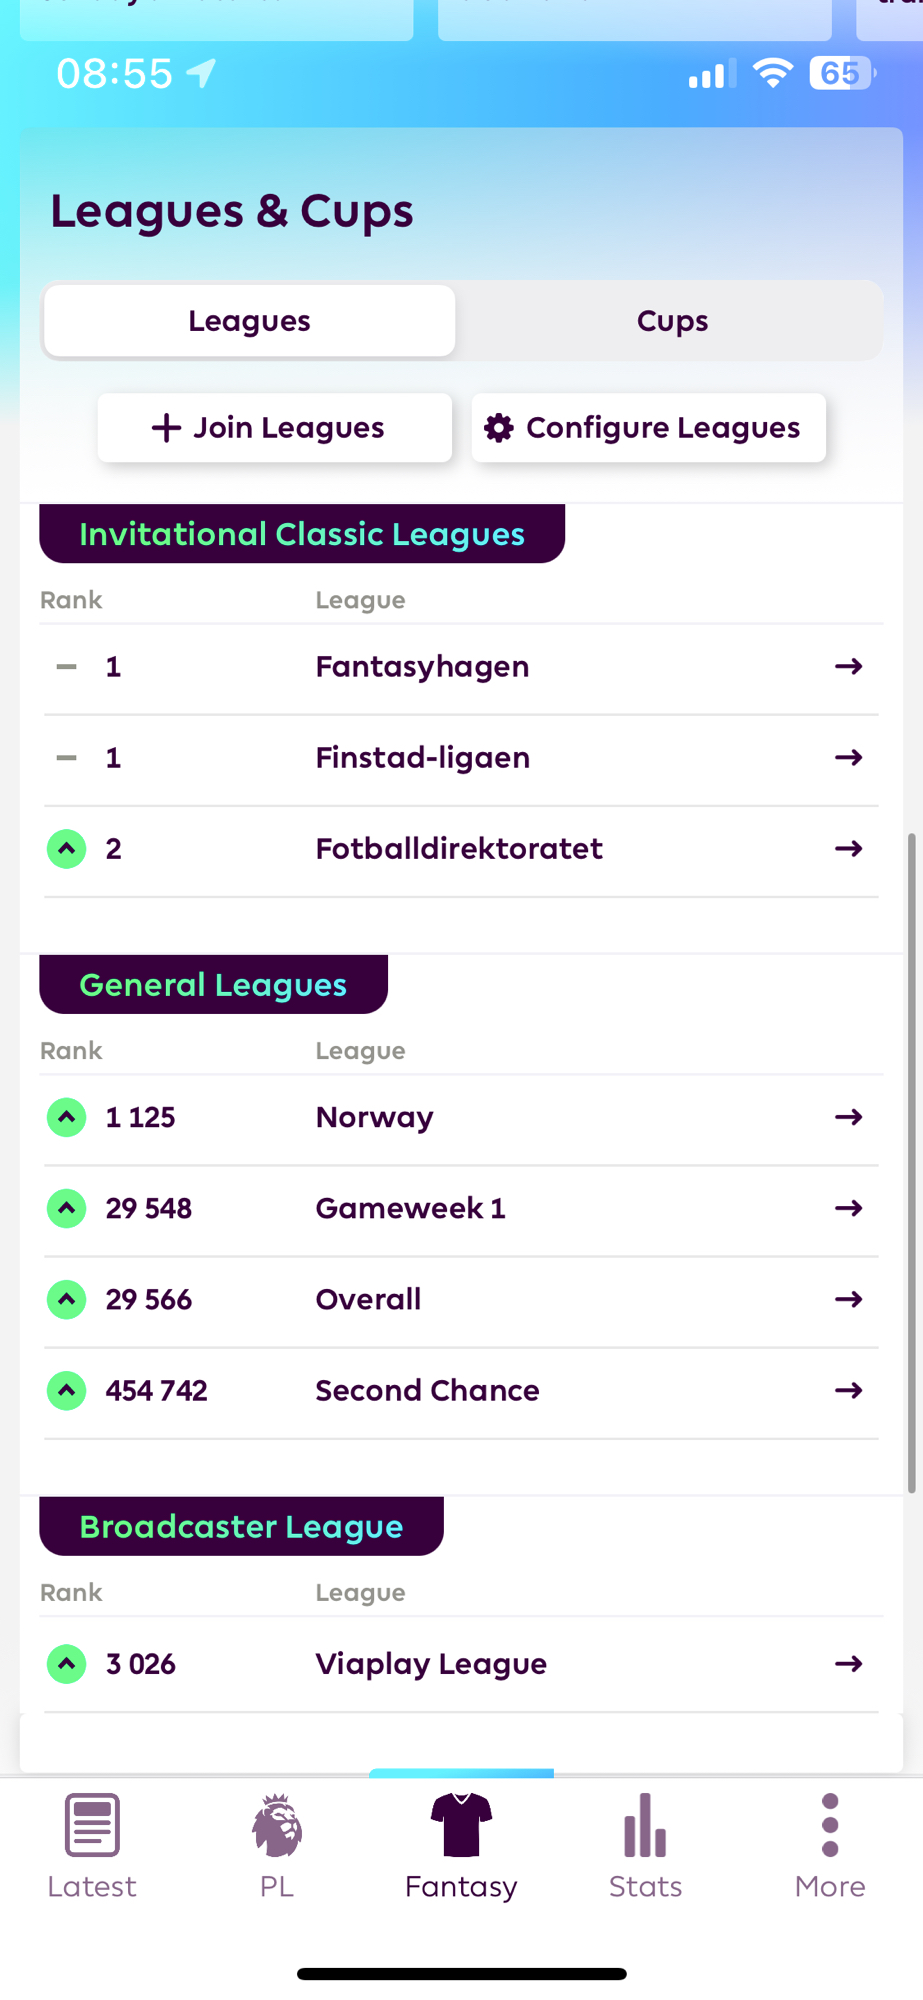Open the Stats bar chart icon
This screenshot has height=2000, width=923.
[645, 1826]
